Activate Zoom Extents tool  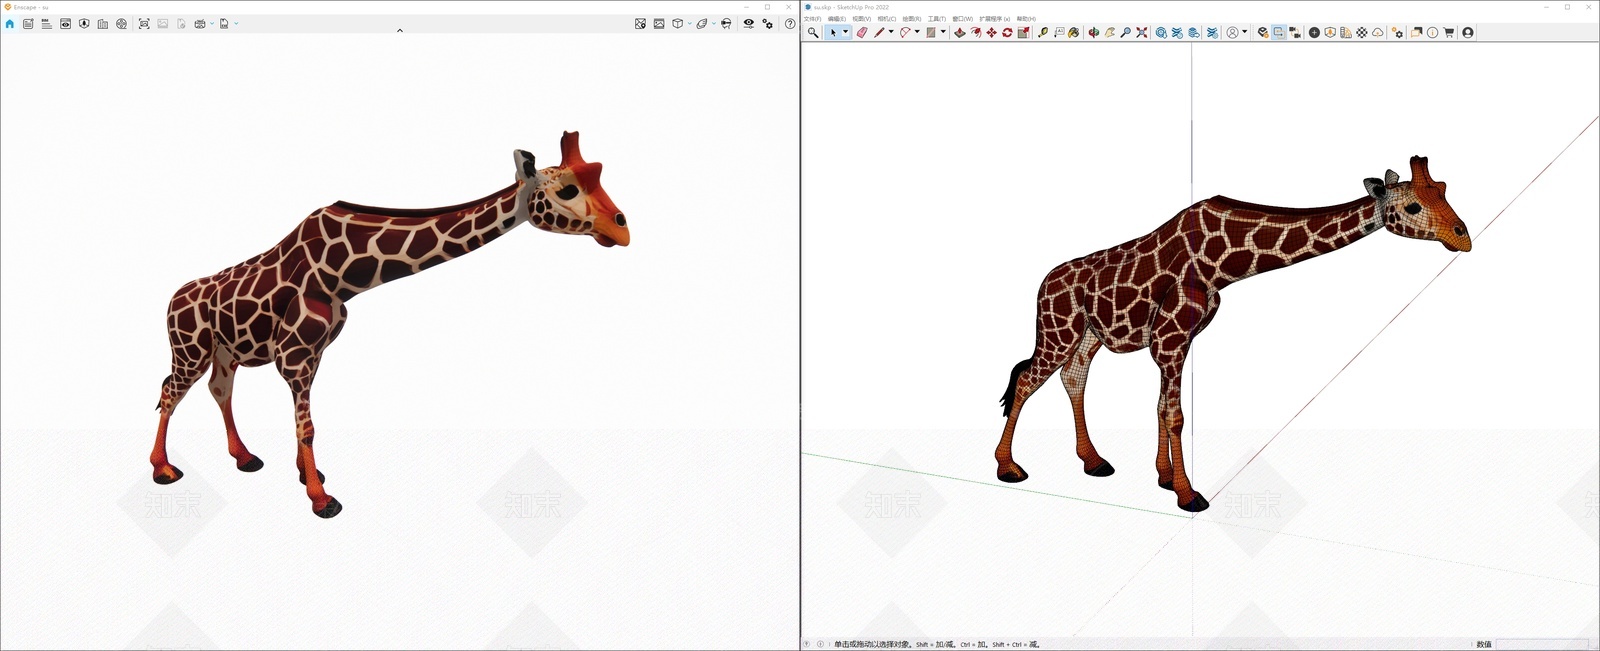point(1141,32)
